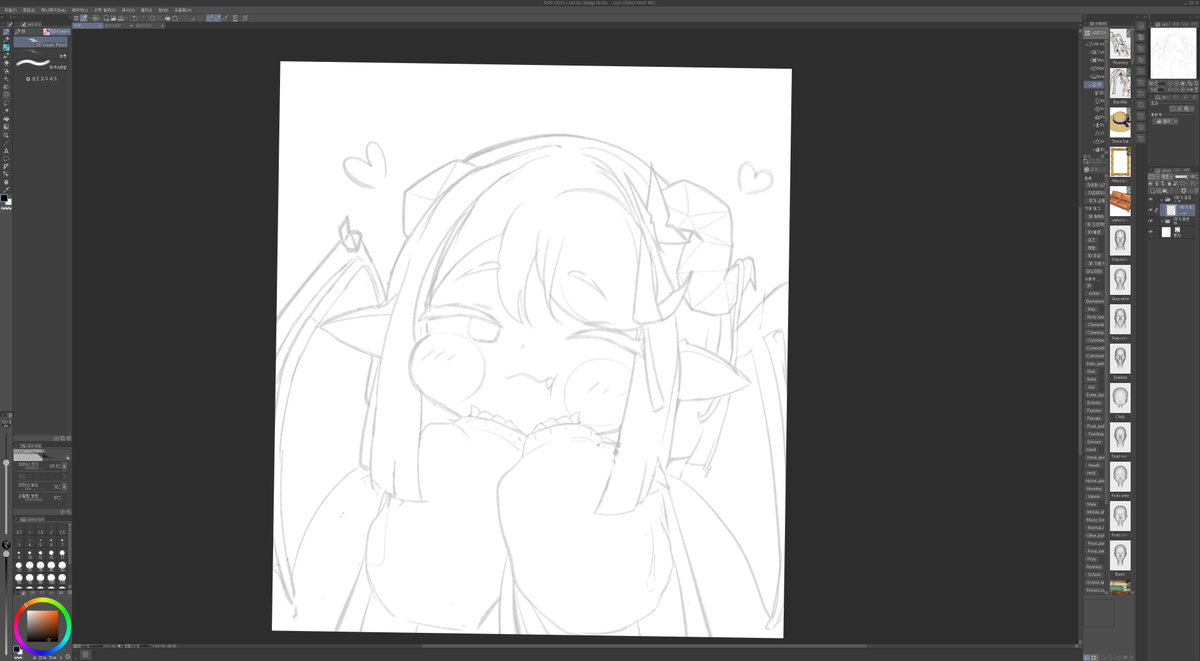Image resolution: width=1200 pixels, height=661 pixels.
Task: Click the leather sofa material thumbnail
Action: tap(1120, 201)
